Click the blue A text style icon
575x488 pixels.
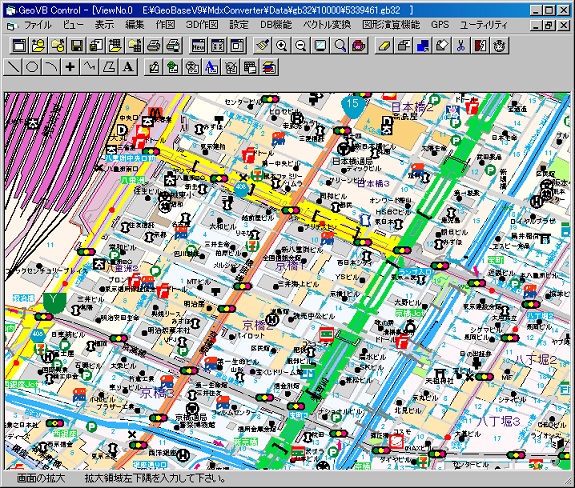click(x=211, y=67)
